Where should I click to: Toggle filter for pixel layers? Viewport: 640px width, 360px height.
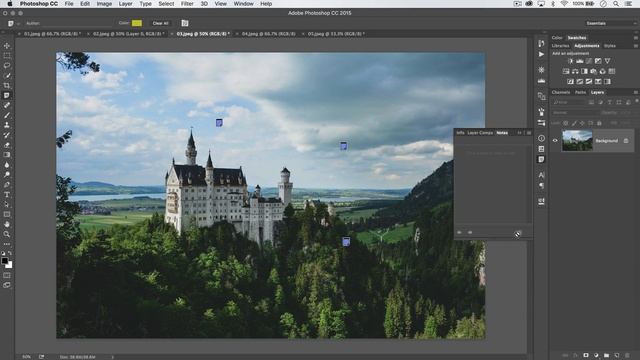[x=591, y=102]
